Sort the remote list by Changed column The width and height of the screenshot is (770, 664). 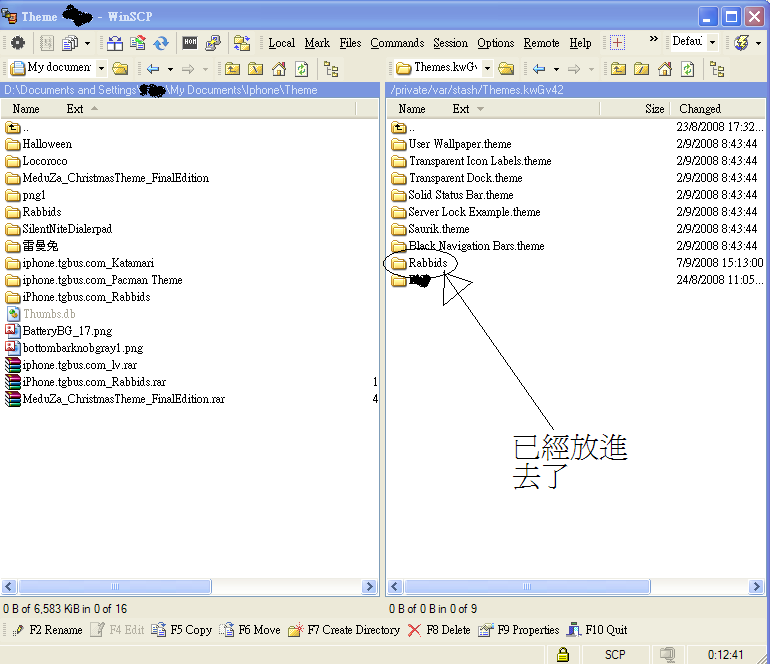(x=700, y=109)
